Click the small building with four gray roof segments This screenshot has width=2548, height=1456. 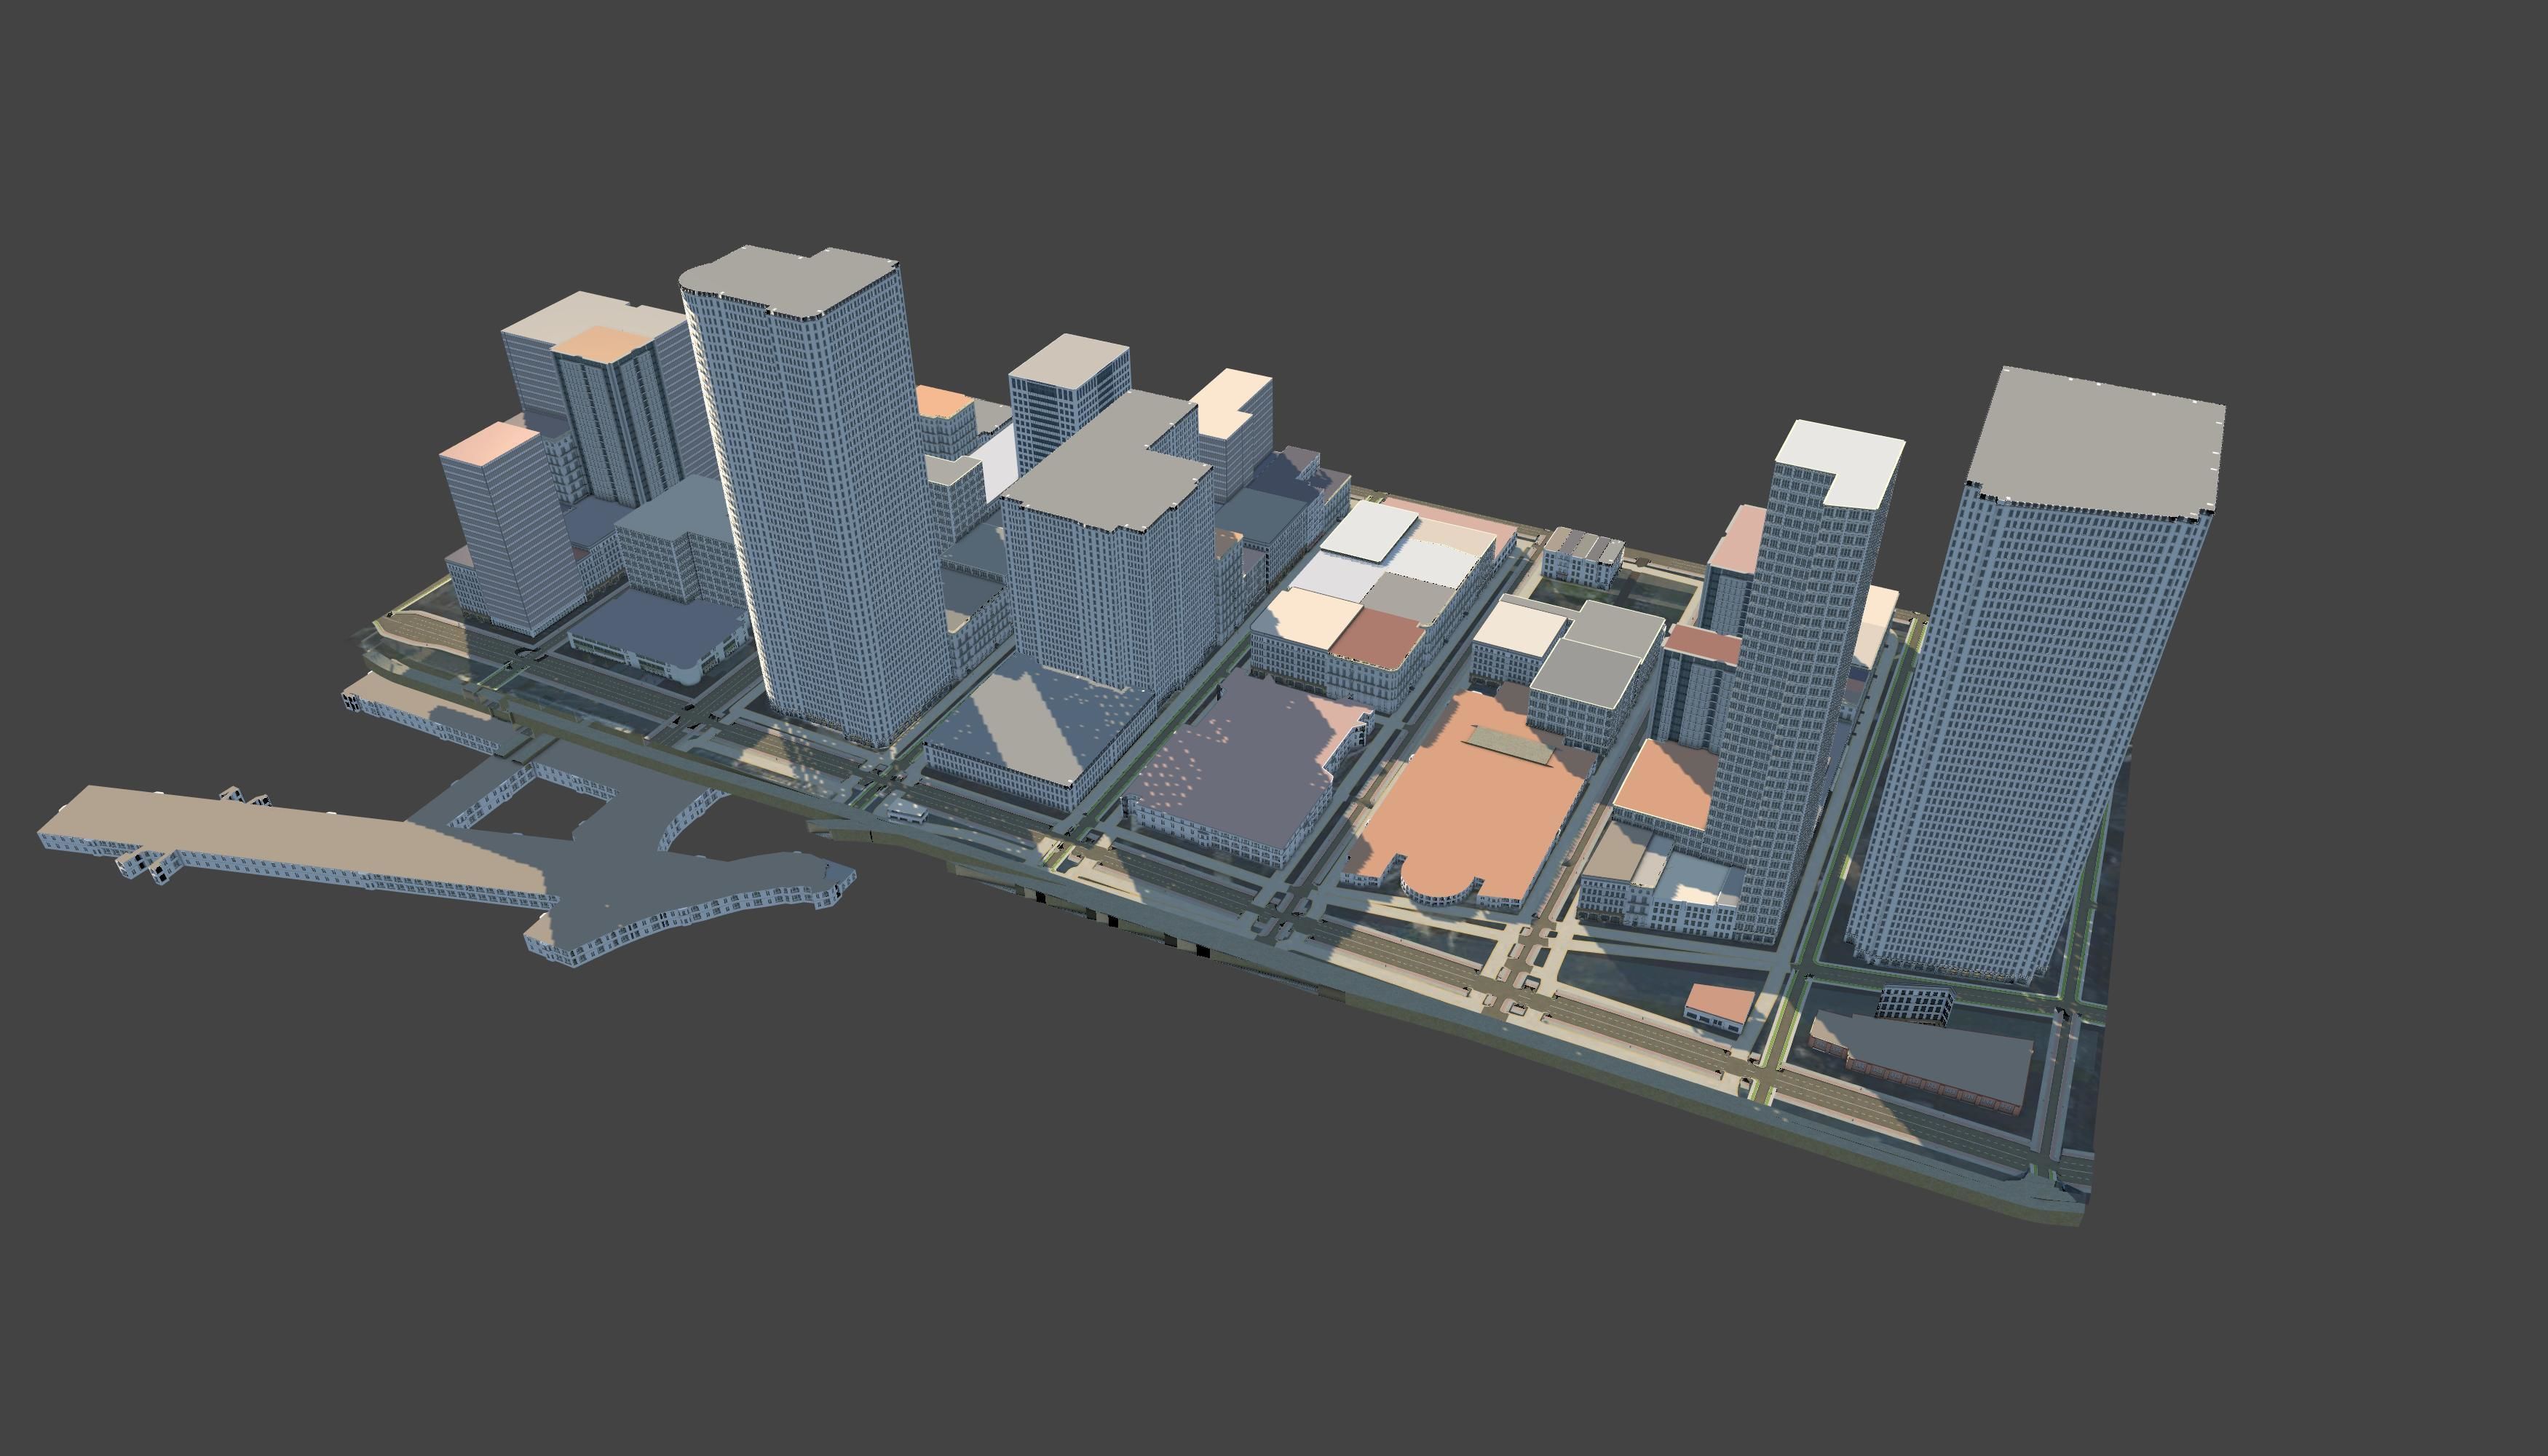tap(1582, 557)
